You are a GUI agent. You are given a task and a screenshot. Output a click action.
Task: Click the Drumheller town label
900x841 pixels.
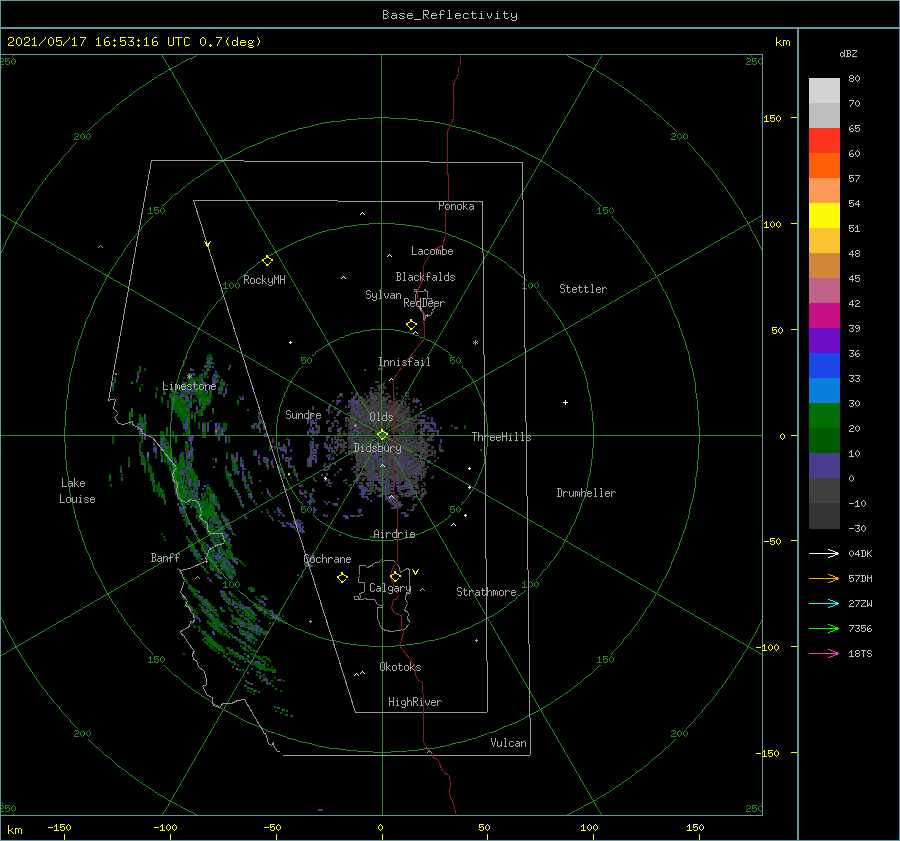pos(586,493)
